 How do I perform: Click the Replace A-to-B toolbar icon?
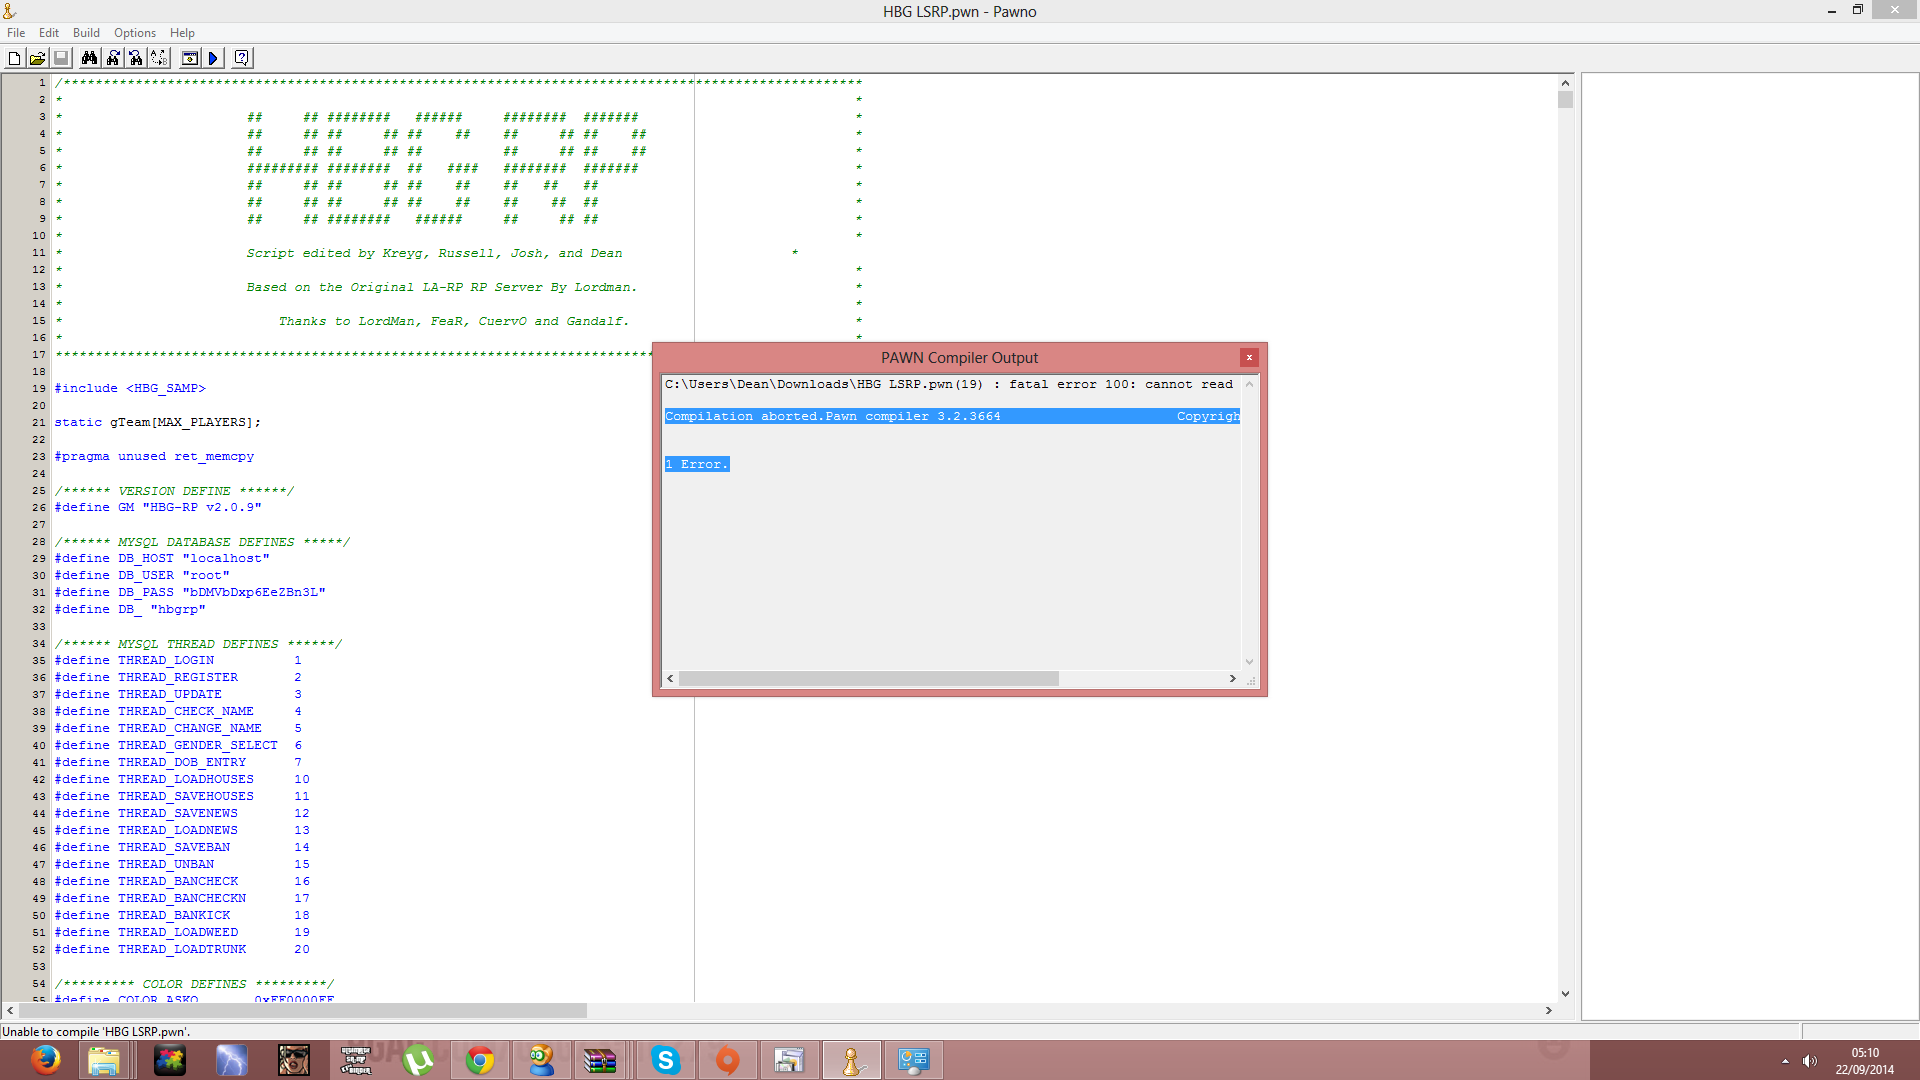point(159,58)
